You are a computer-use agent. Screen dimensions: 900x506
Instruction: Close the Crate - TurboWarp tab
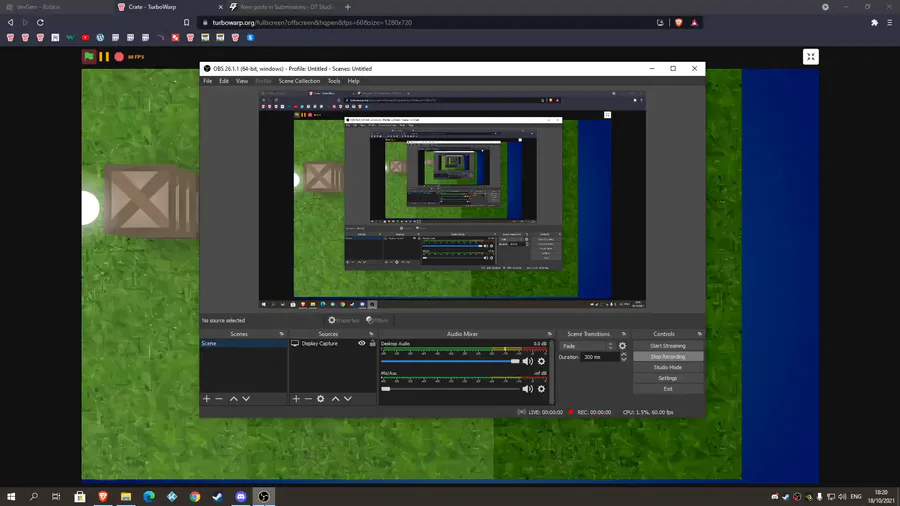(220, 7)
